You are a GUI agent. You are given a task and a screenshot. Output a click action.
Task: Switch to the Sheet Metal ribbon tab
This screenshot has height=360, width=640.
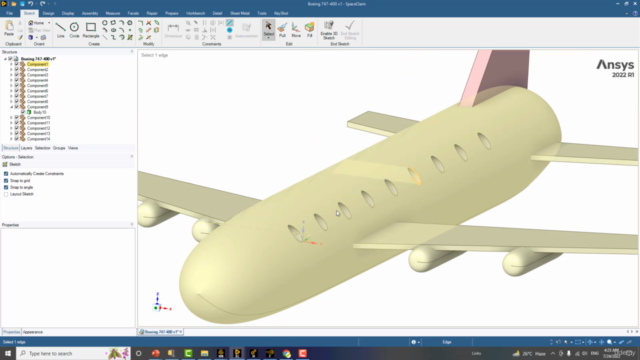[x=240, y=13]
